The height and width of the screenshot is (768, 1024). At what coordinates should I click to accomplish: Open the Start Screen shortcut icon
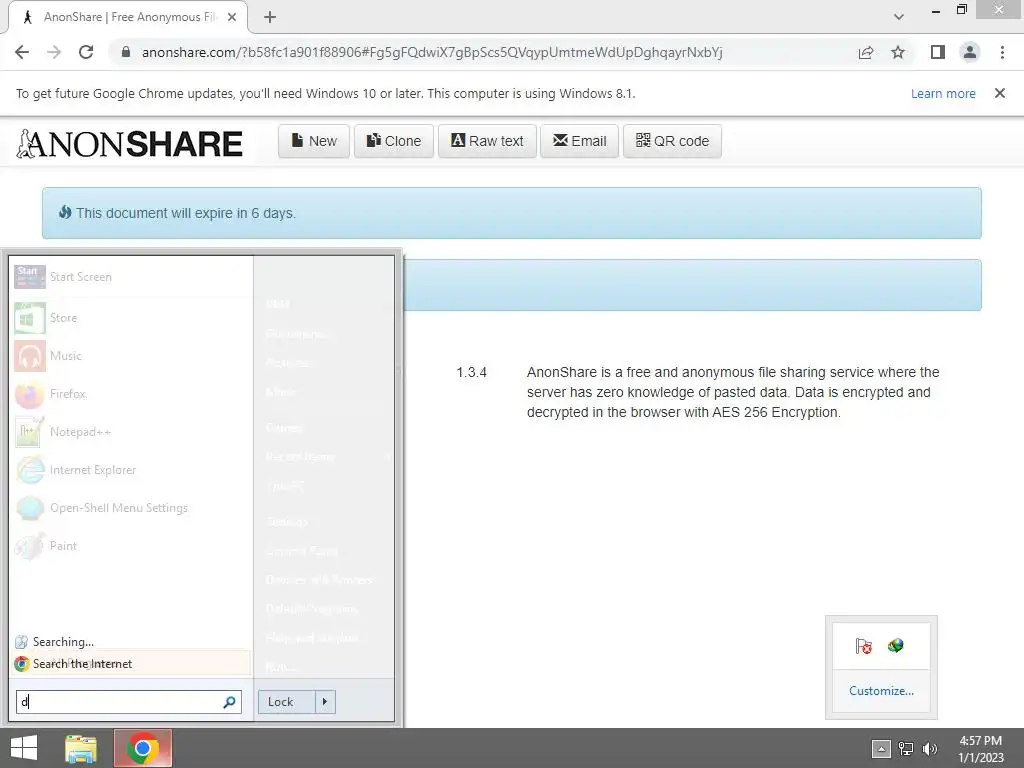pyautogui.click(x=30, y=277)
